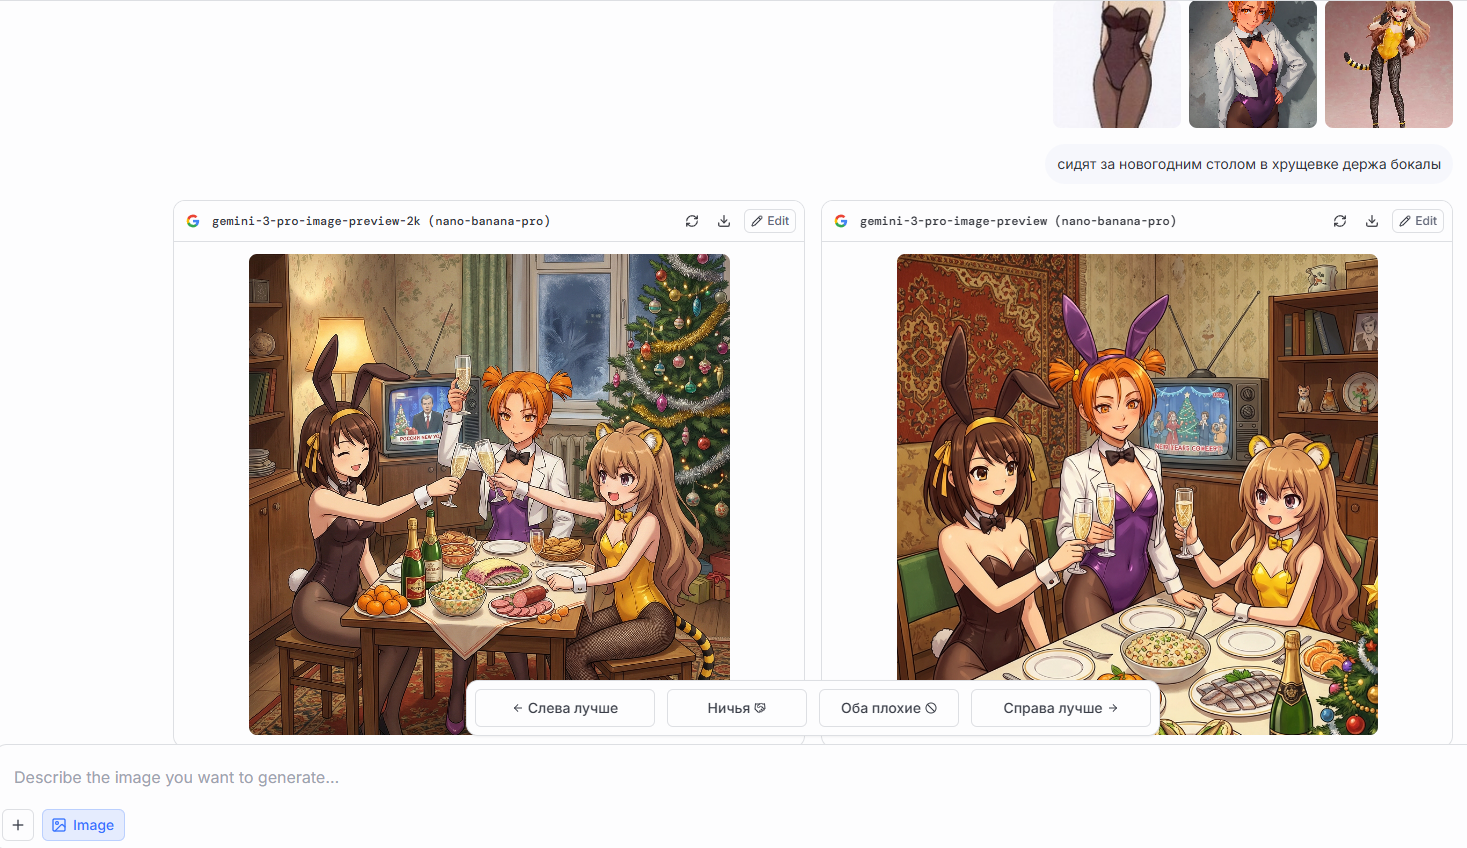Edit the right generated image
This screenshot has width=1467, height=848.
[x=1418, y=221]
